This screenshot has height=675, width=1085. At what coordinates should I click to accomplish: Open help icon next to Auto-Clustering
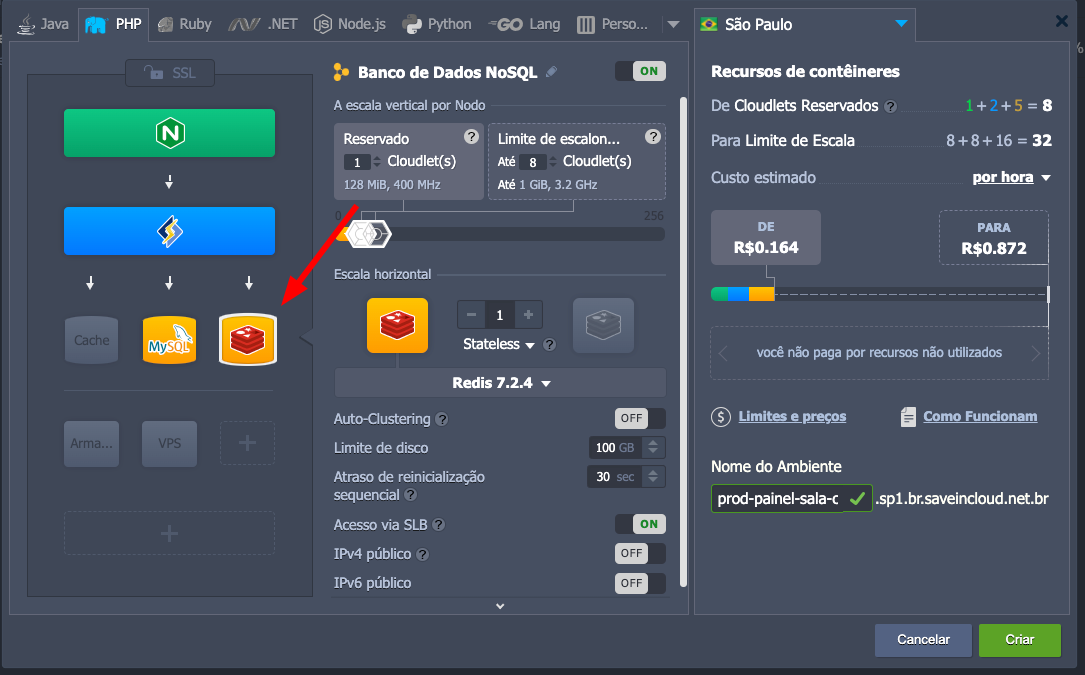coord(442,420)
